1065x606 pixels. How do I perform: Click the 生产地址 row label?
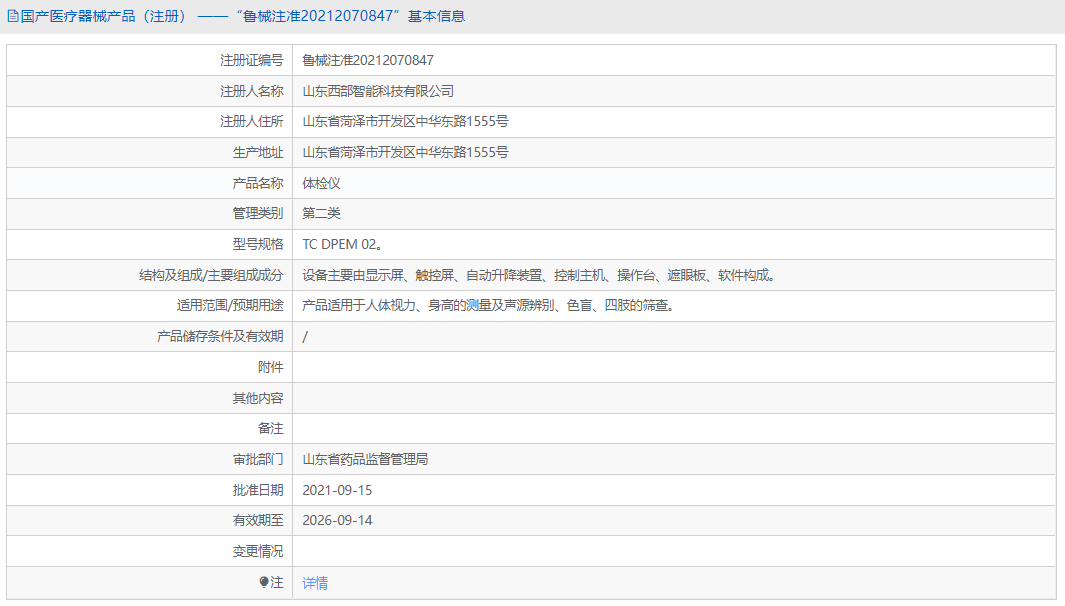(x=257, y=152)
